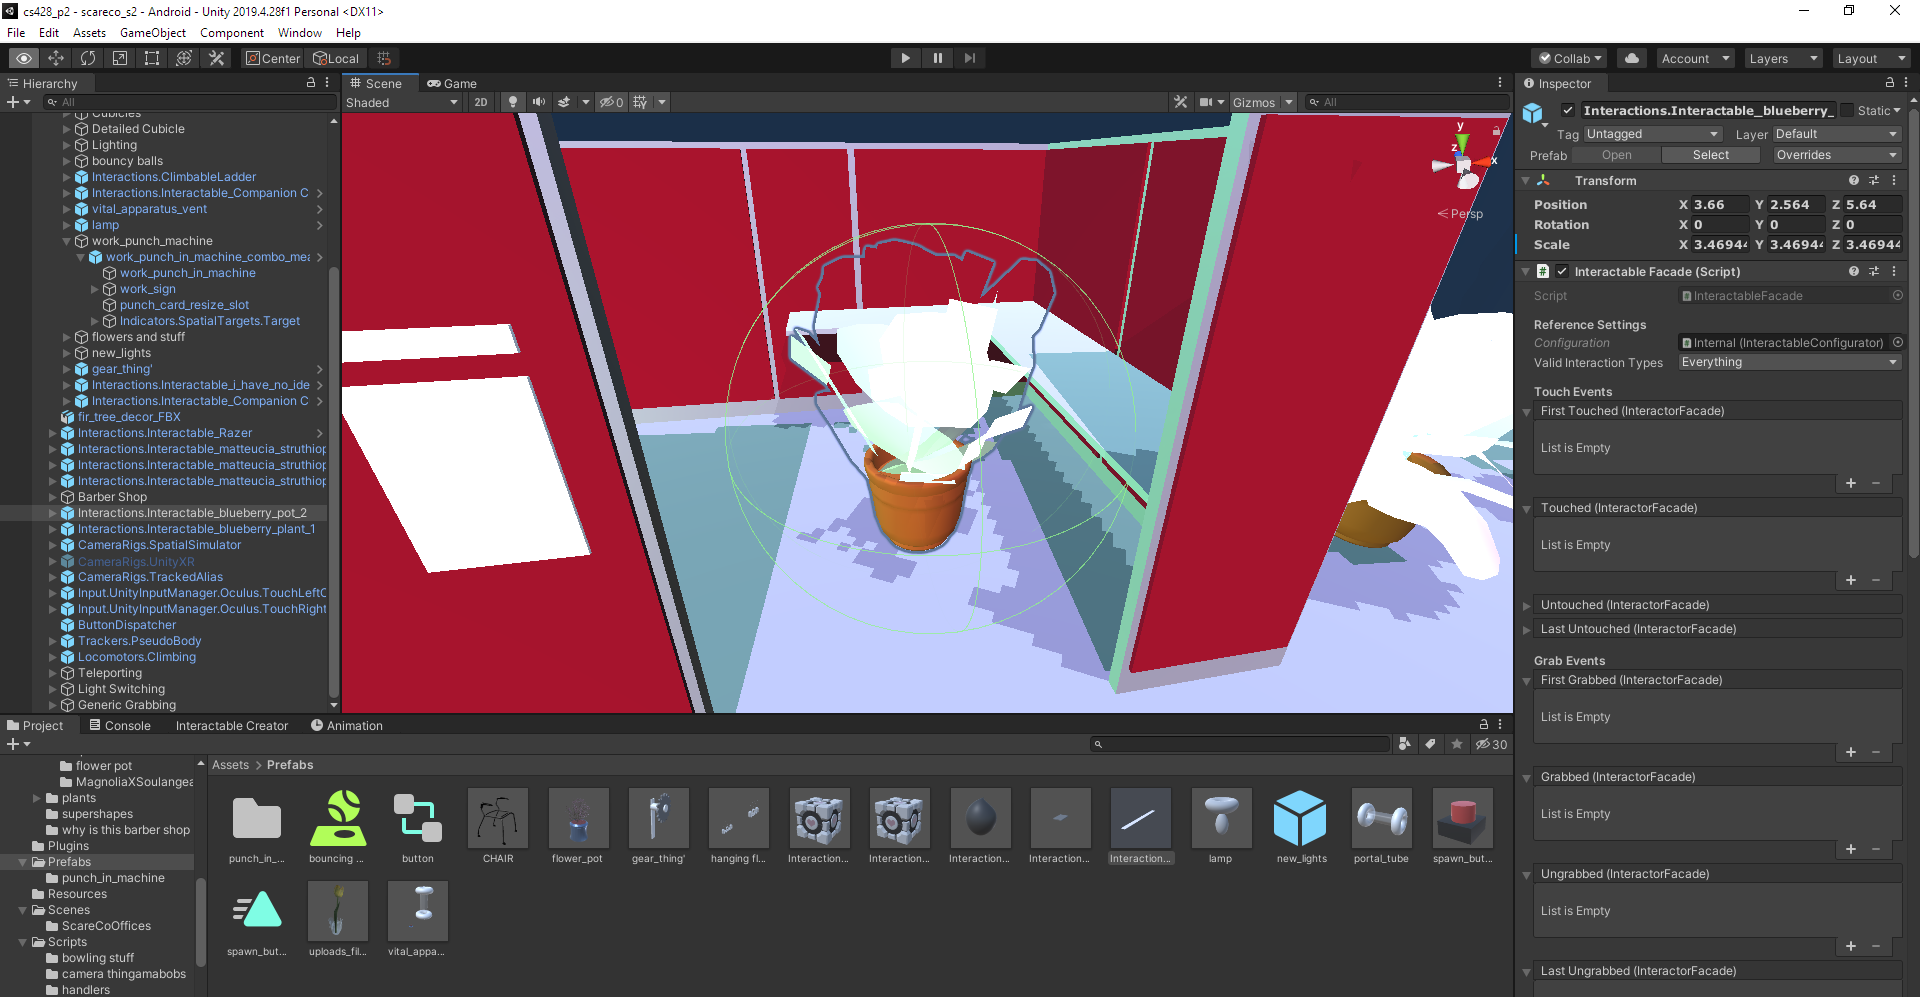1920x997 pixels.
Task: Toggle scene grid visibility icon
Action: tap(640, 102)
